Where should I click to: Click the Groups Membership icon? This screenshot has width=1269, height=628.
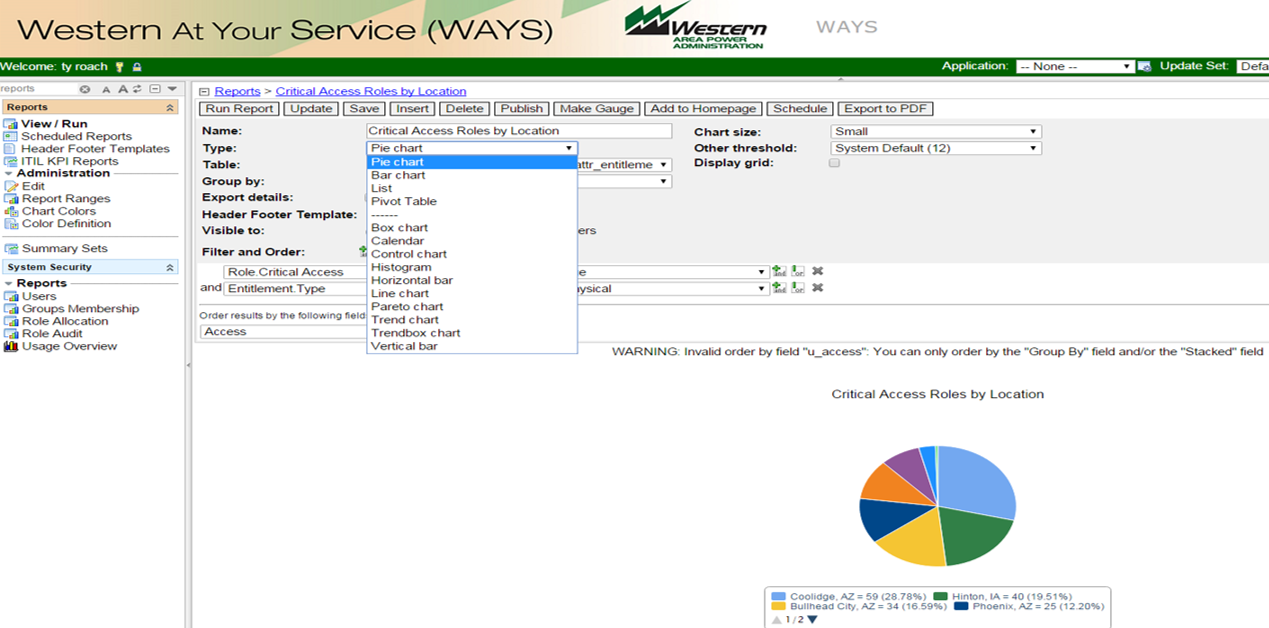11,309
